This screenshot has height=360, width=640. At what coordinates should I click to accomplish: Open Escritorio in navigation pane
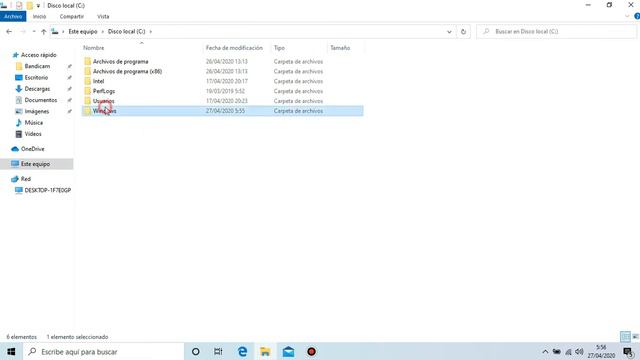click(x=36, y=78)
